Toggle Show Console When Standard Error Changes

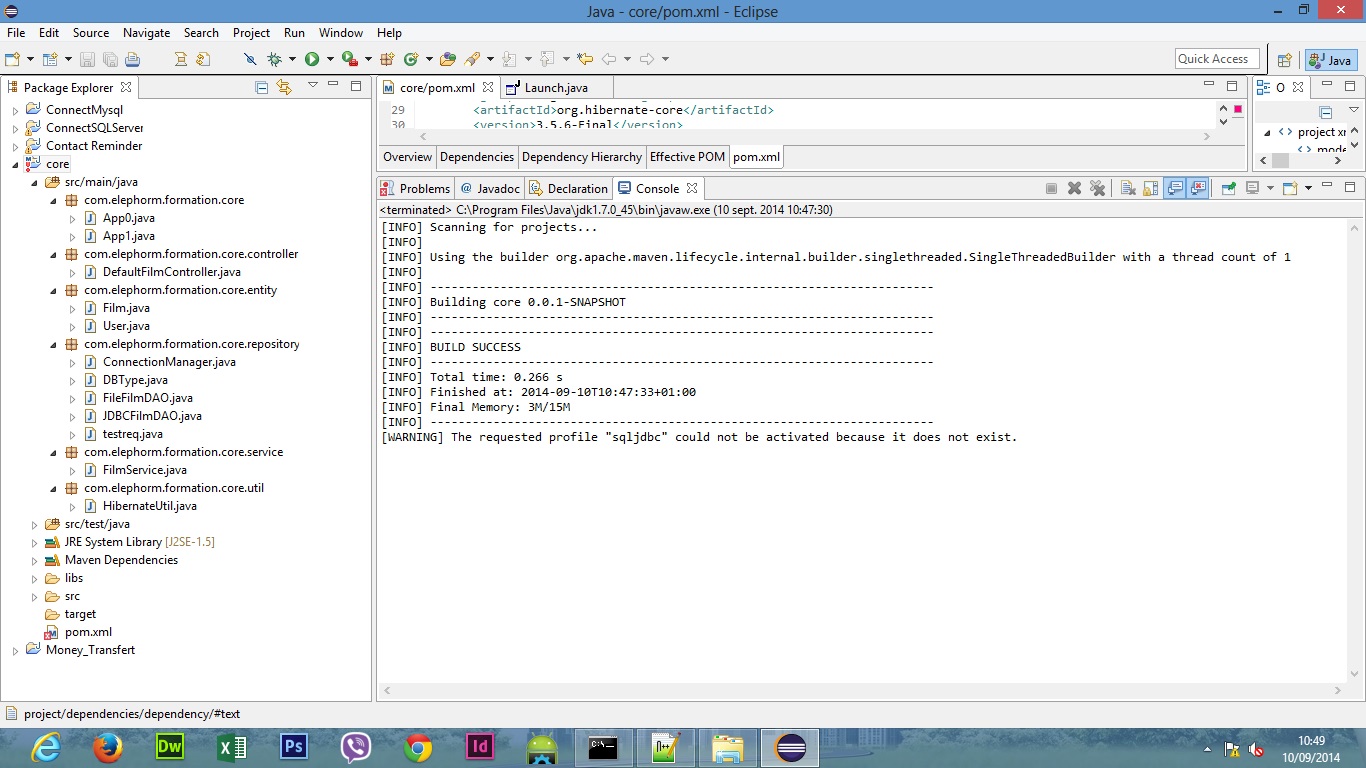[1198, 188]
